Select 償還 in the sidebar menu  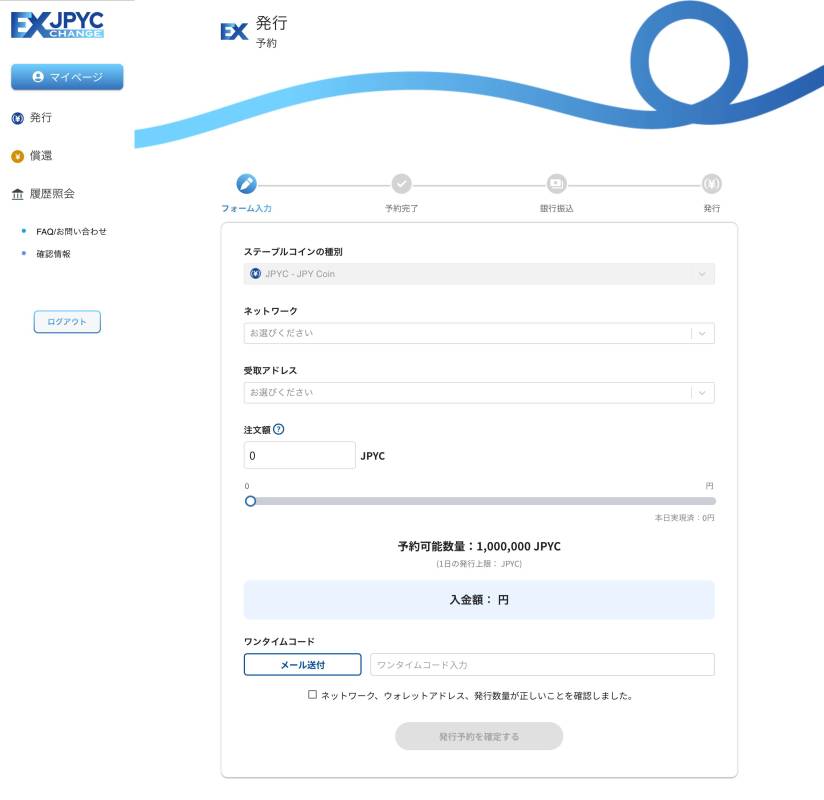tap(40, 156)
